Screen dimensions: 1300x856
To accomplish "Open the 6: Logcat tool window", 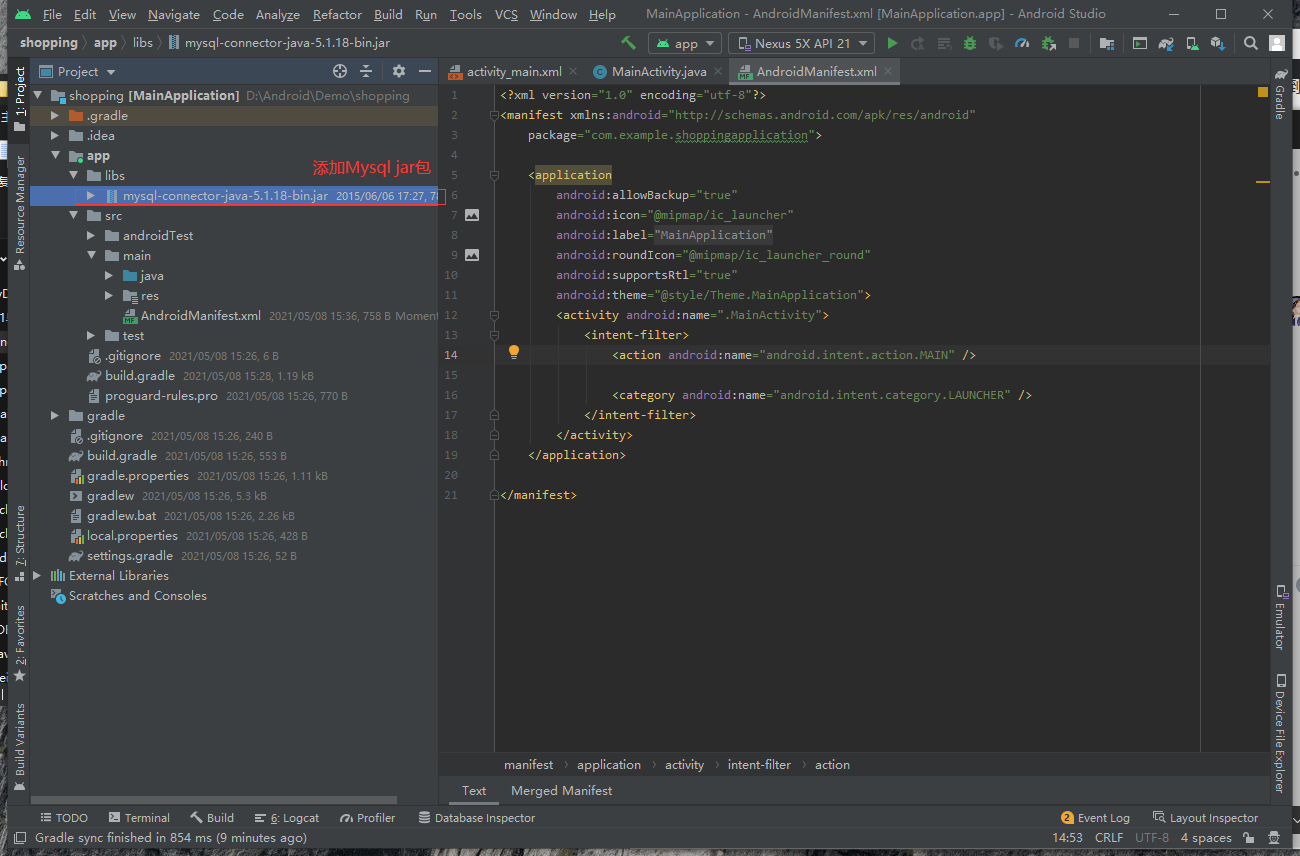I will 286,817.
